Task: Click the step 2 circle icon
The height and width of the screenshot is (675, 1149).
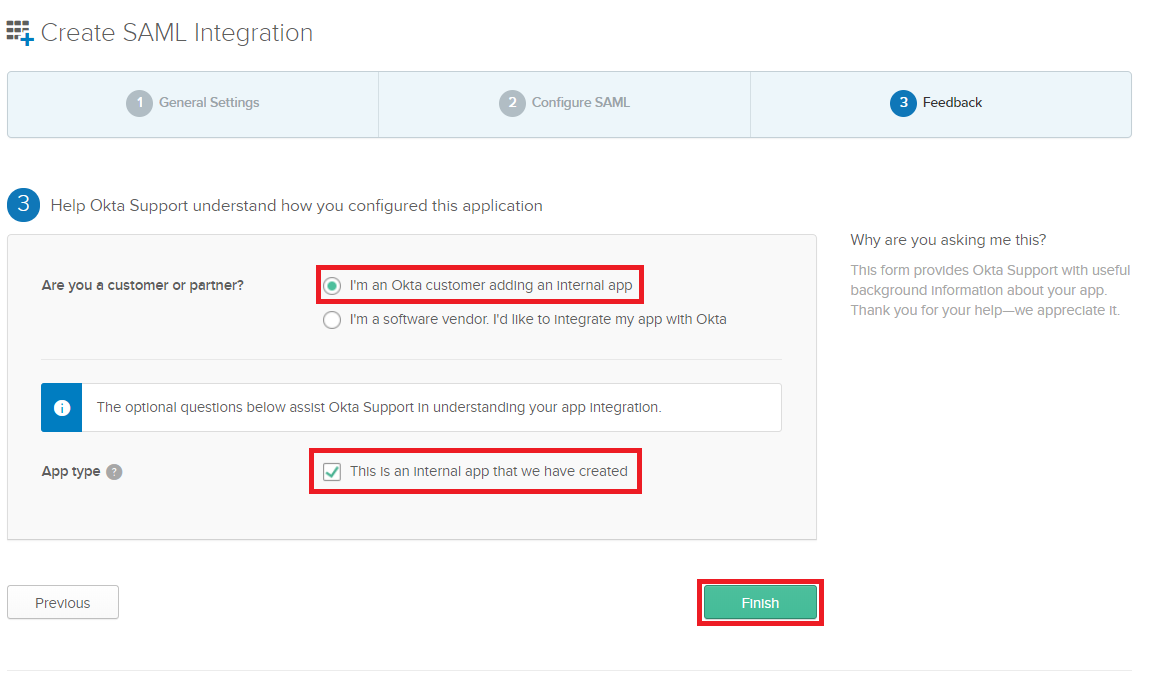Action: coord(512,103)
